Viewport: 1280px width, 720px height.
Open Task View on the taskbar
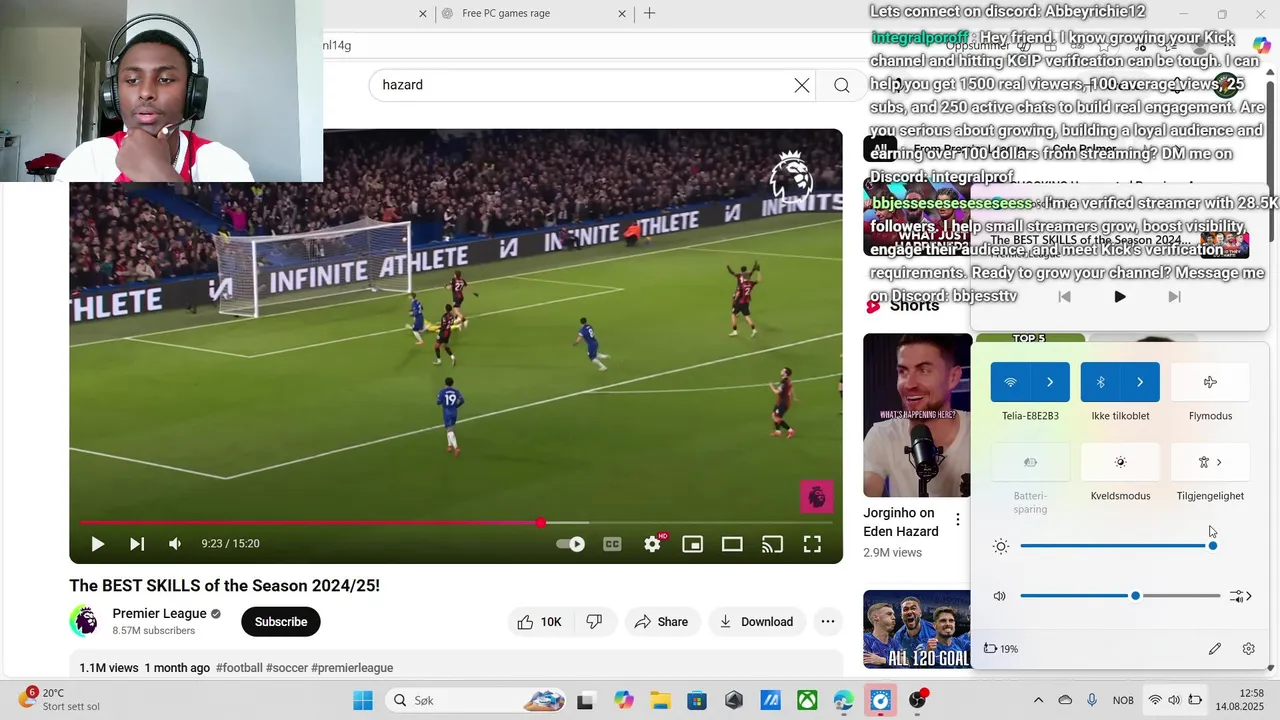pyautogui.click(x=585, y=700)
